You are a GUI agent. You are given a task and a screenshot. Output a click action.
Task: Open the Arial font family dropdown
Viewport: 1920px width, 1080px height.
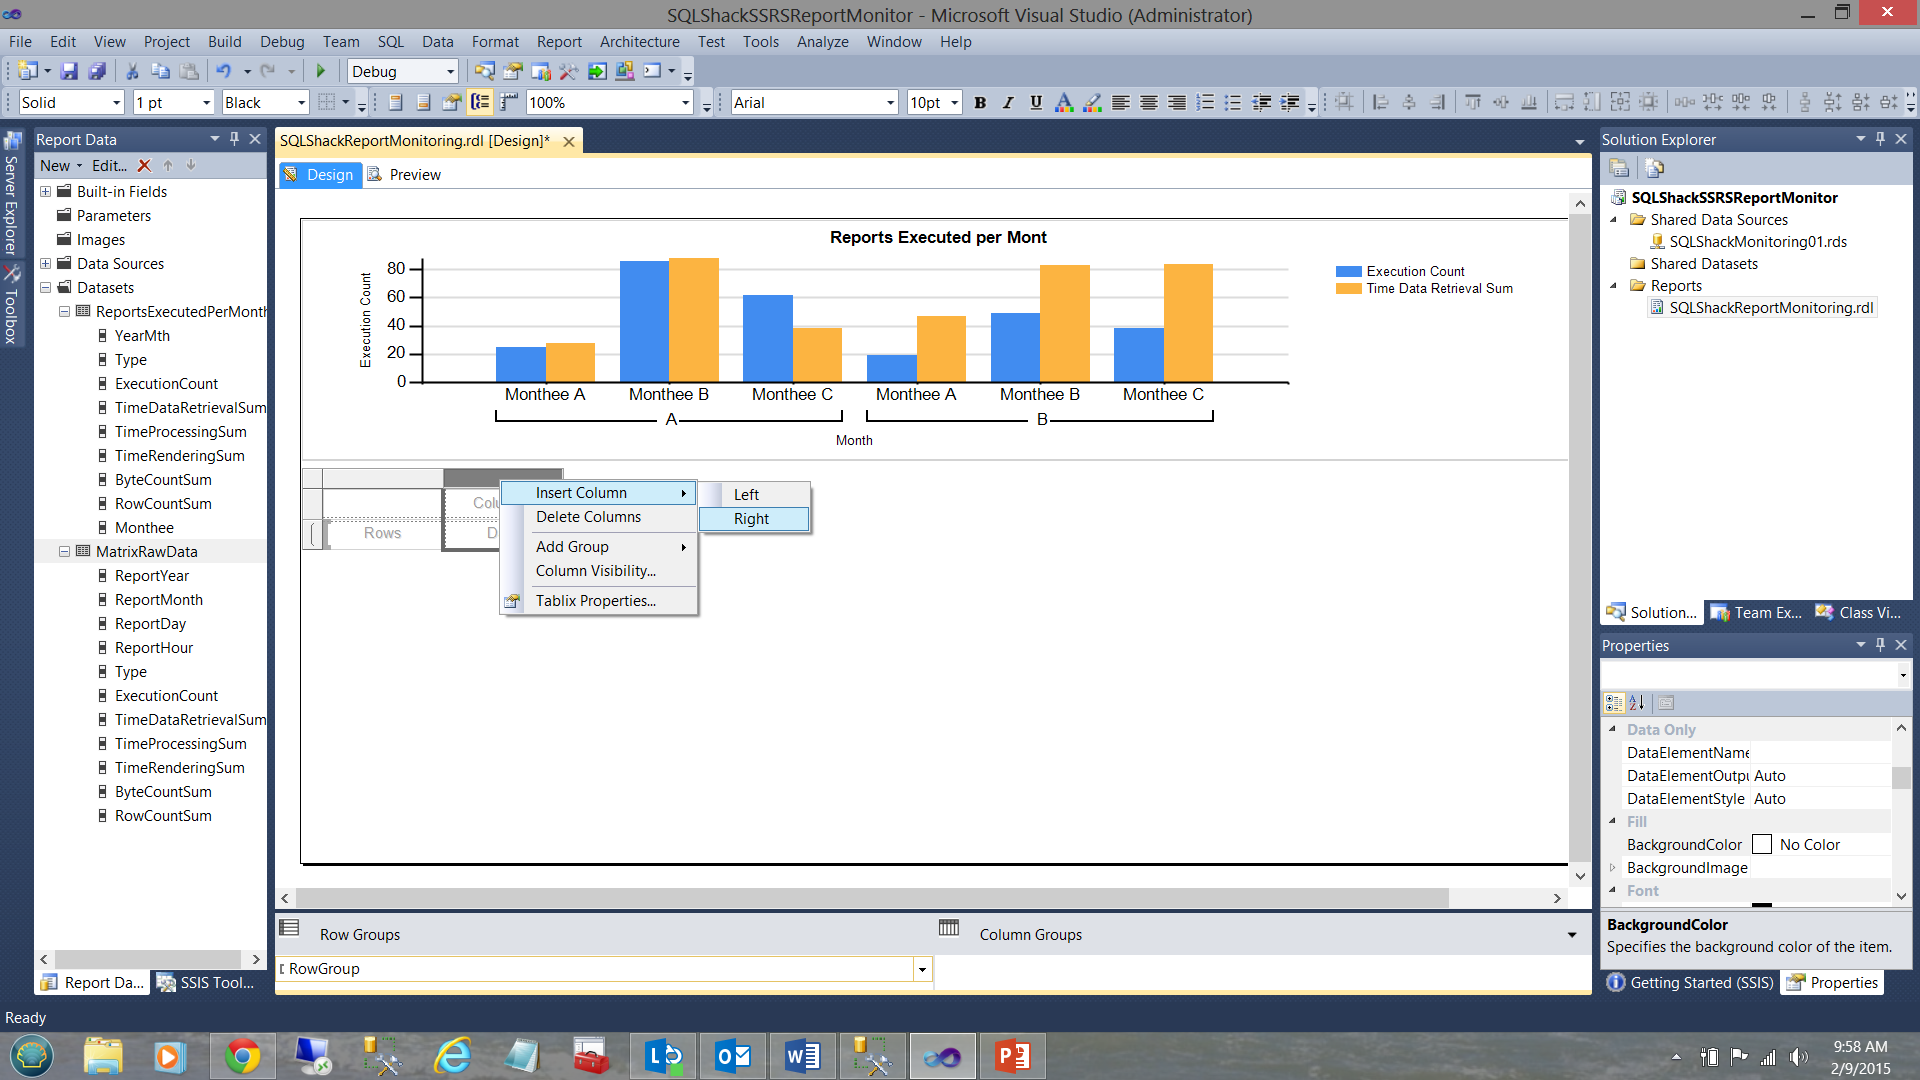[x=890, y=102]
